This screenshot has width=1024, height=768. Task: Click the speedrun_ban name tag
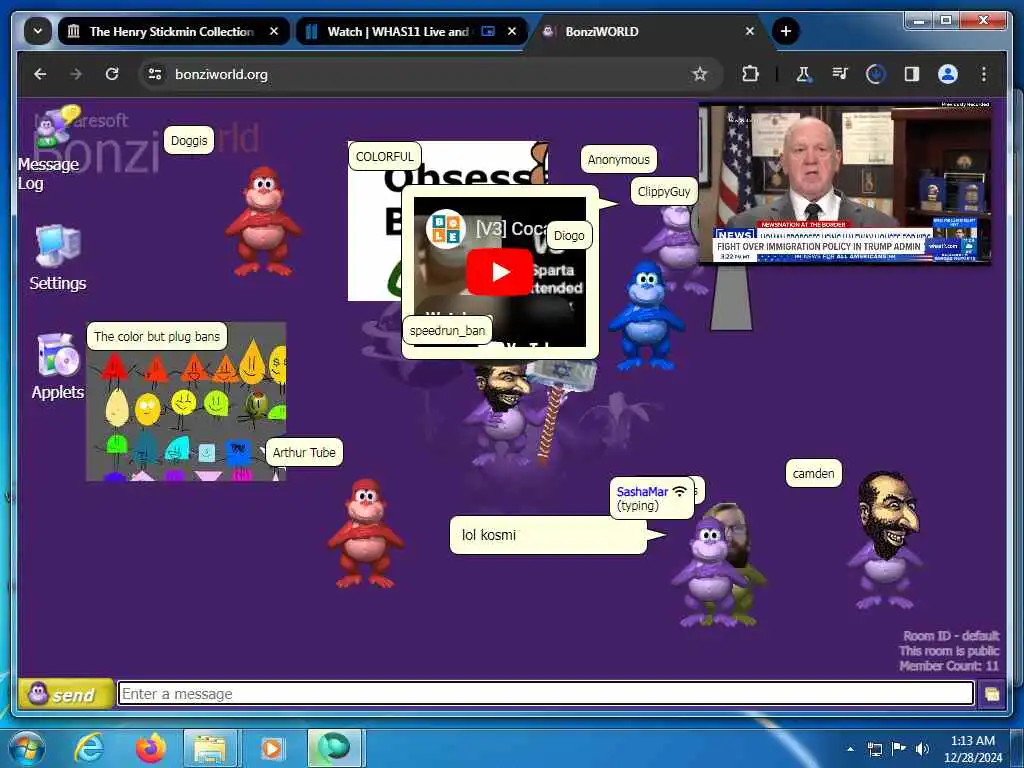click(x=447, y=330)
